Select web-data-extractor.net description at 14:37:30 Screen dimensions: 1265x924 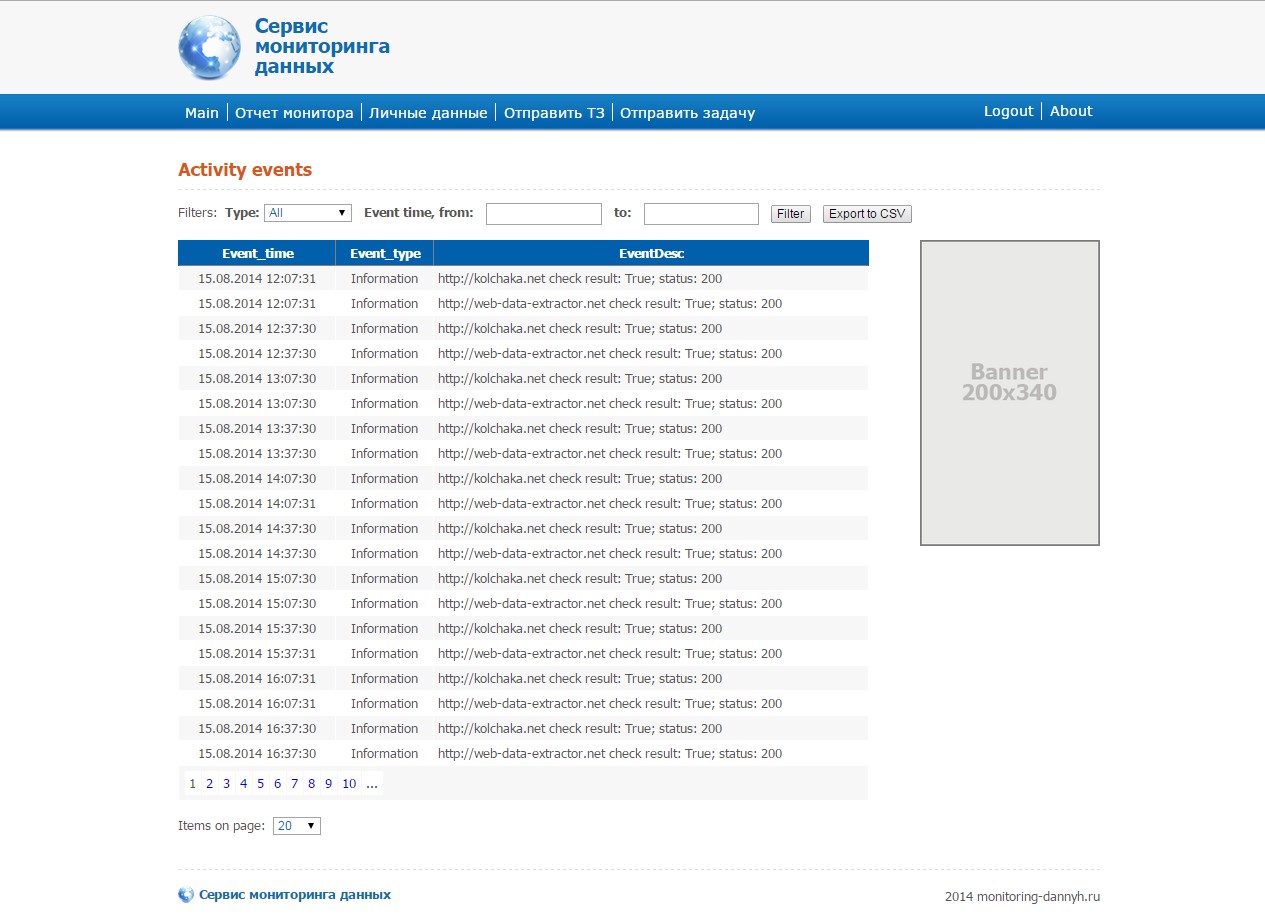[610, 554]
